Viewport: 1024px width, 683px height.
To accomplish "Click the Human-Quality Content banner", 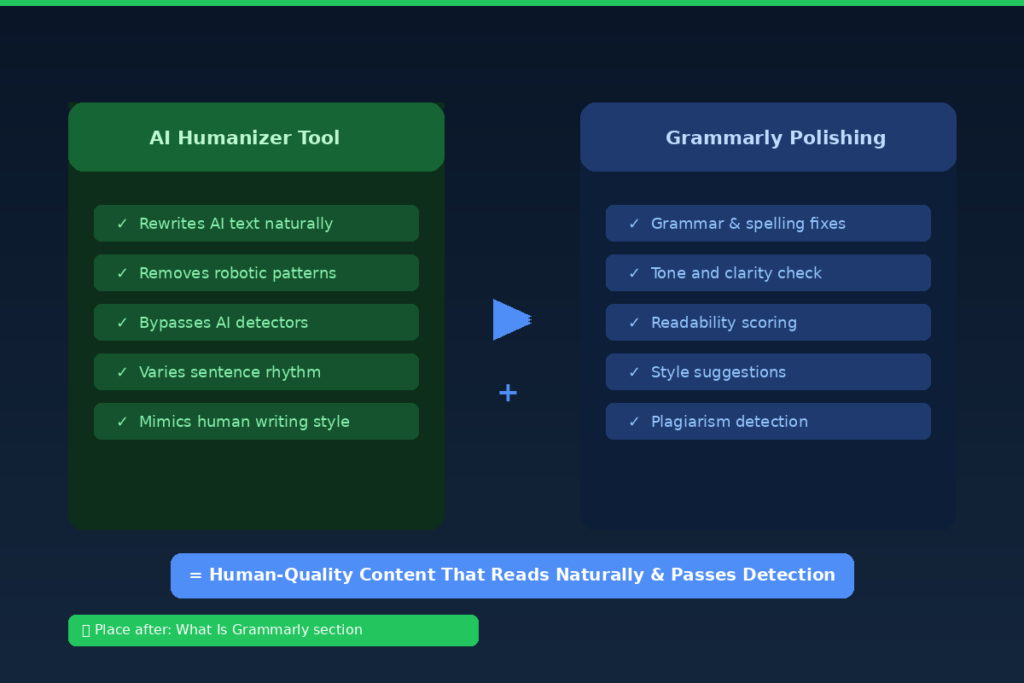I will pyautogui.click(x=512, y=575).
